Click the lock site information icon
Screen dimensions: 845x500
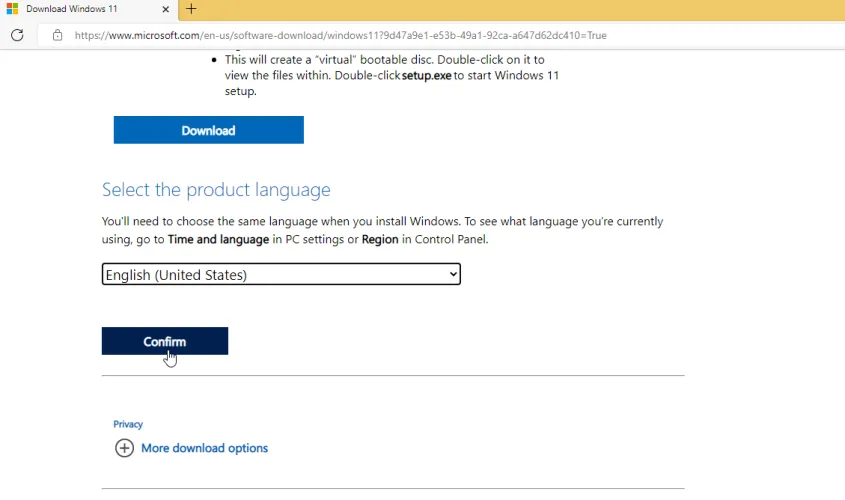pyautogui.click(x=57, y=35)
